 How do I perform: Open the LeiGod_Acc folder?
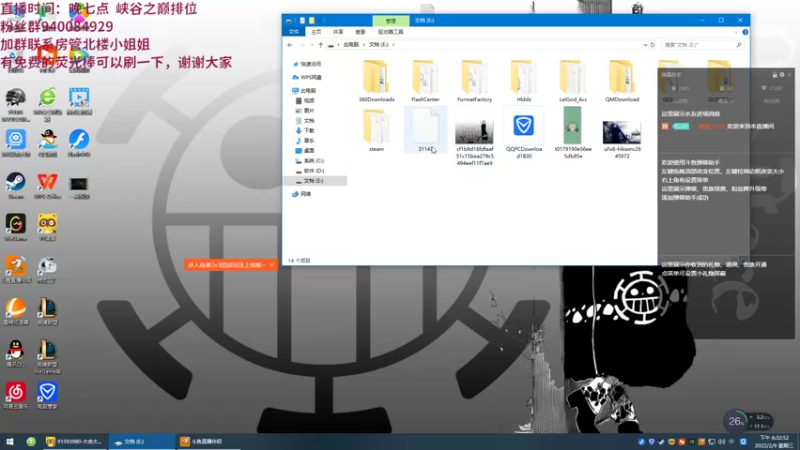coord(572,81)
